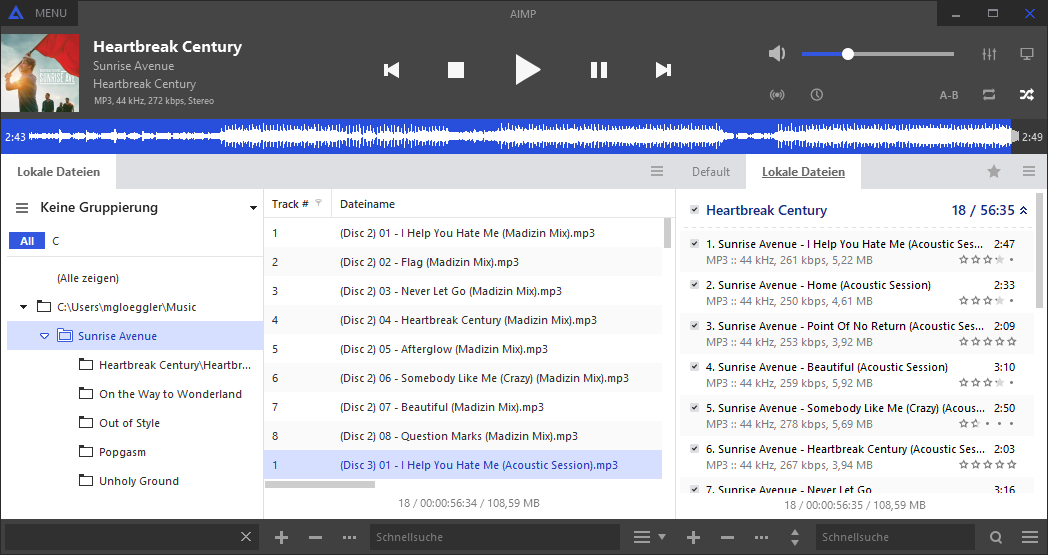
Task: Collapse the C:\Users\mgloeggler\Music tree node
Action: [x=24, y=307]
